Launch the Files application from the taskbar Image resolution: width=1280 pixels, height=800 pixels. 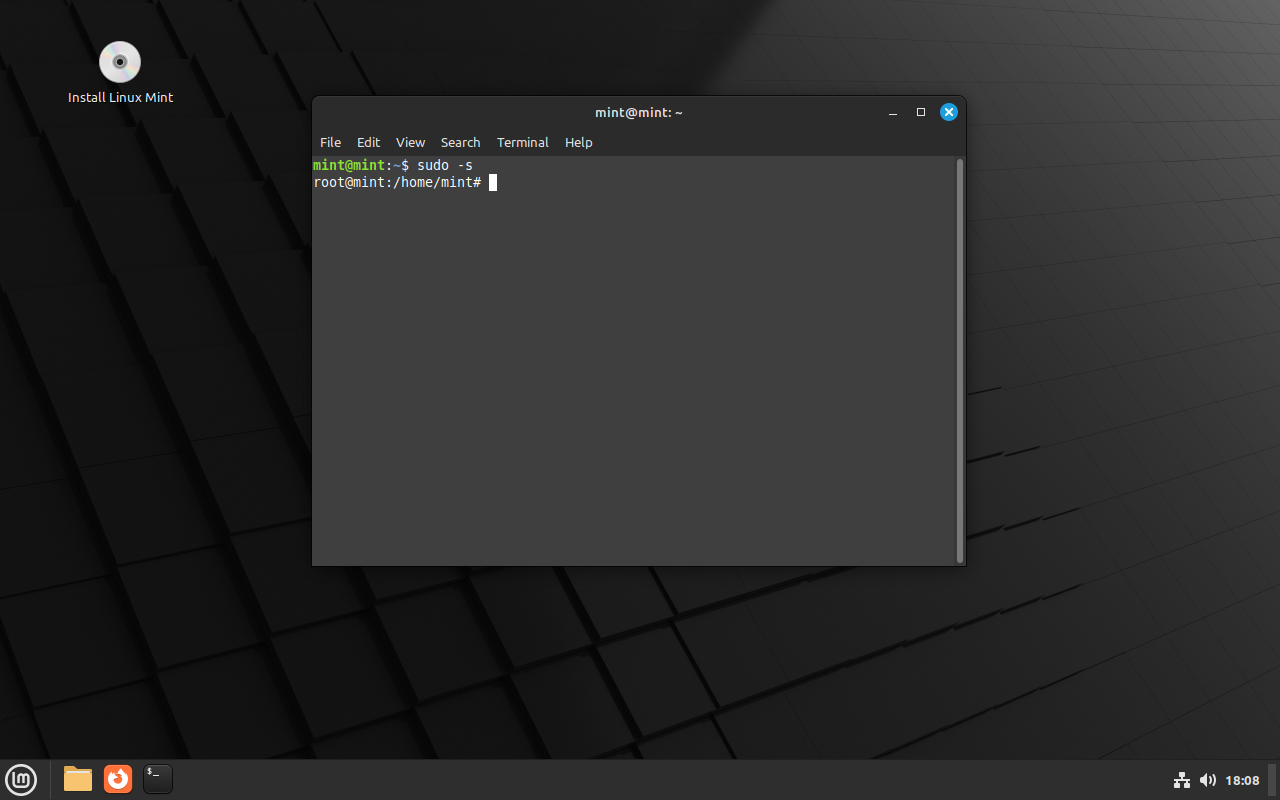coord(77,779)
